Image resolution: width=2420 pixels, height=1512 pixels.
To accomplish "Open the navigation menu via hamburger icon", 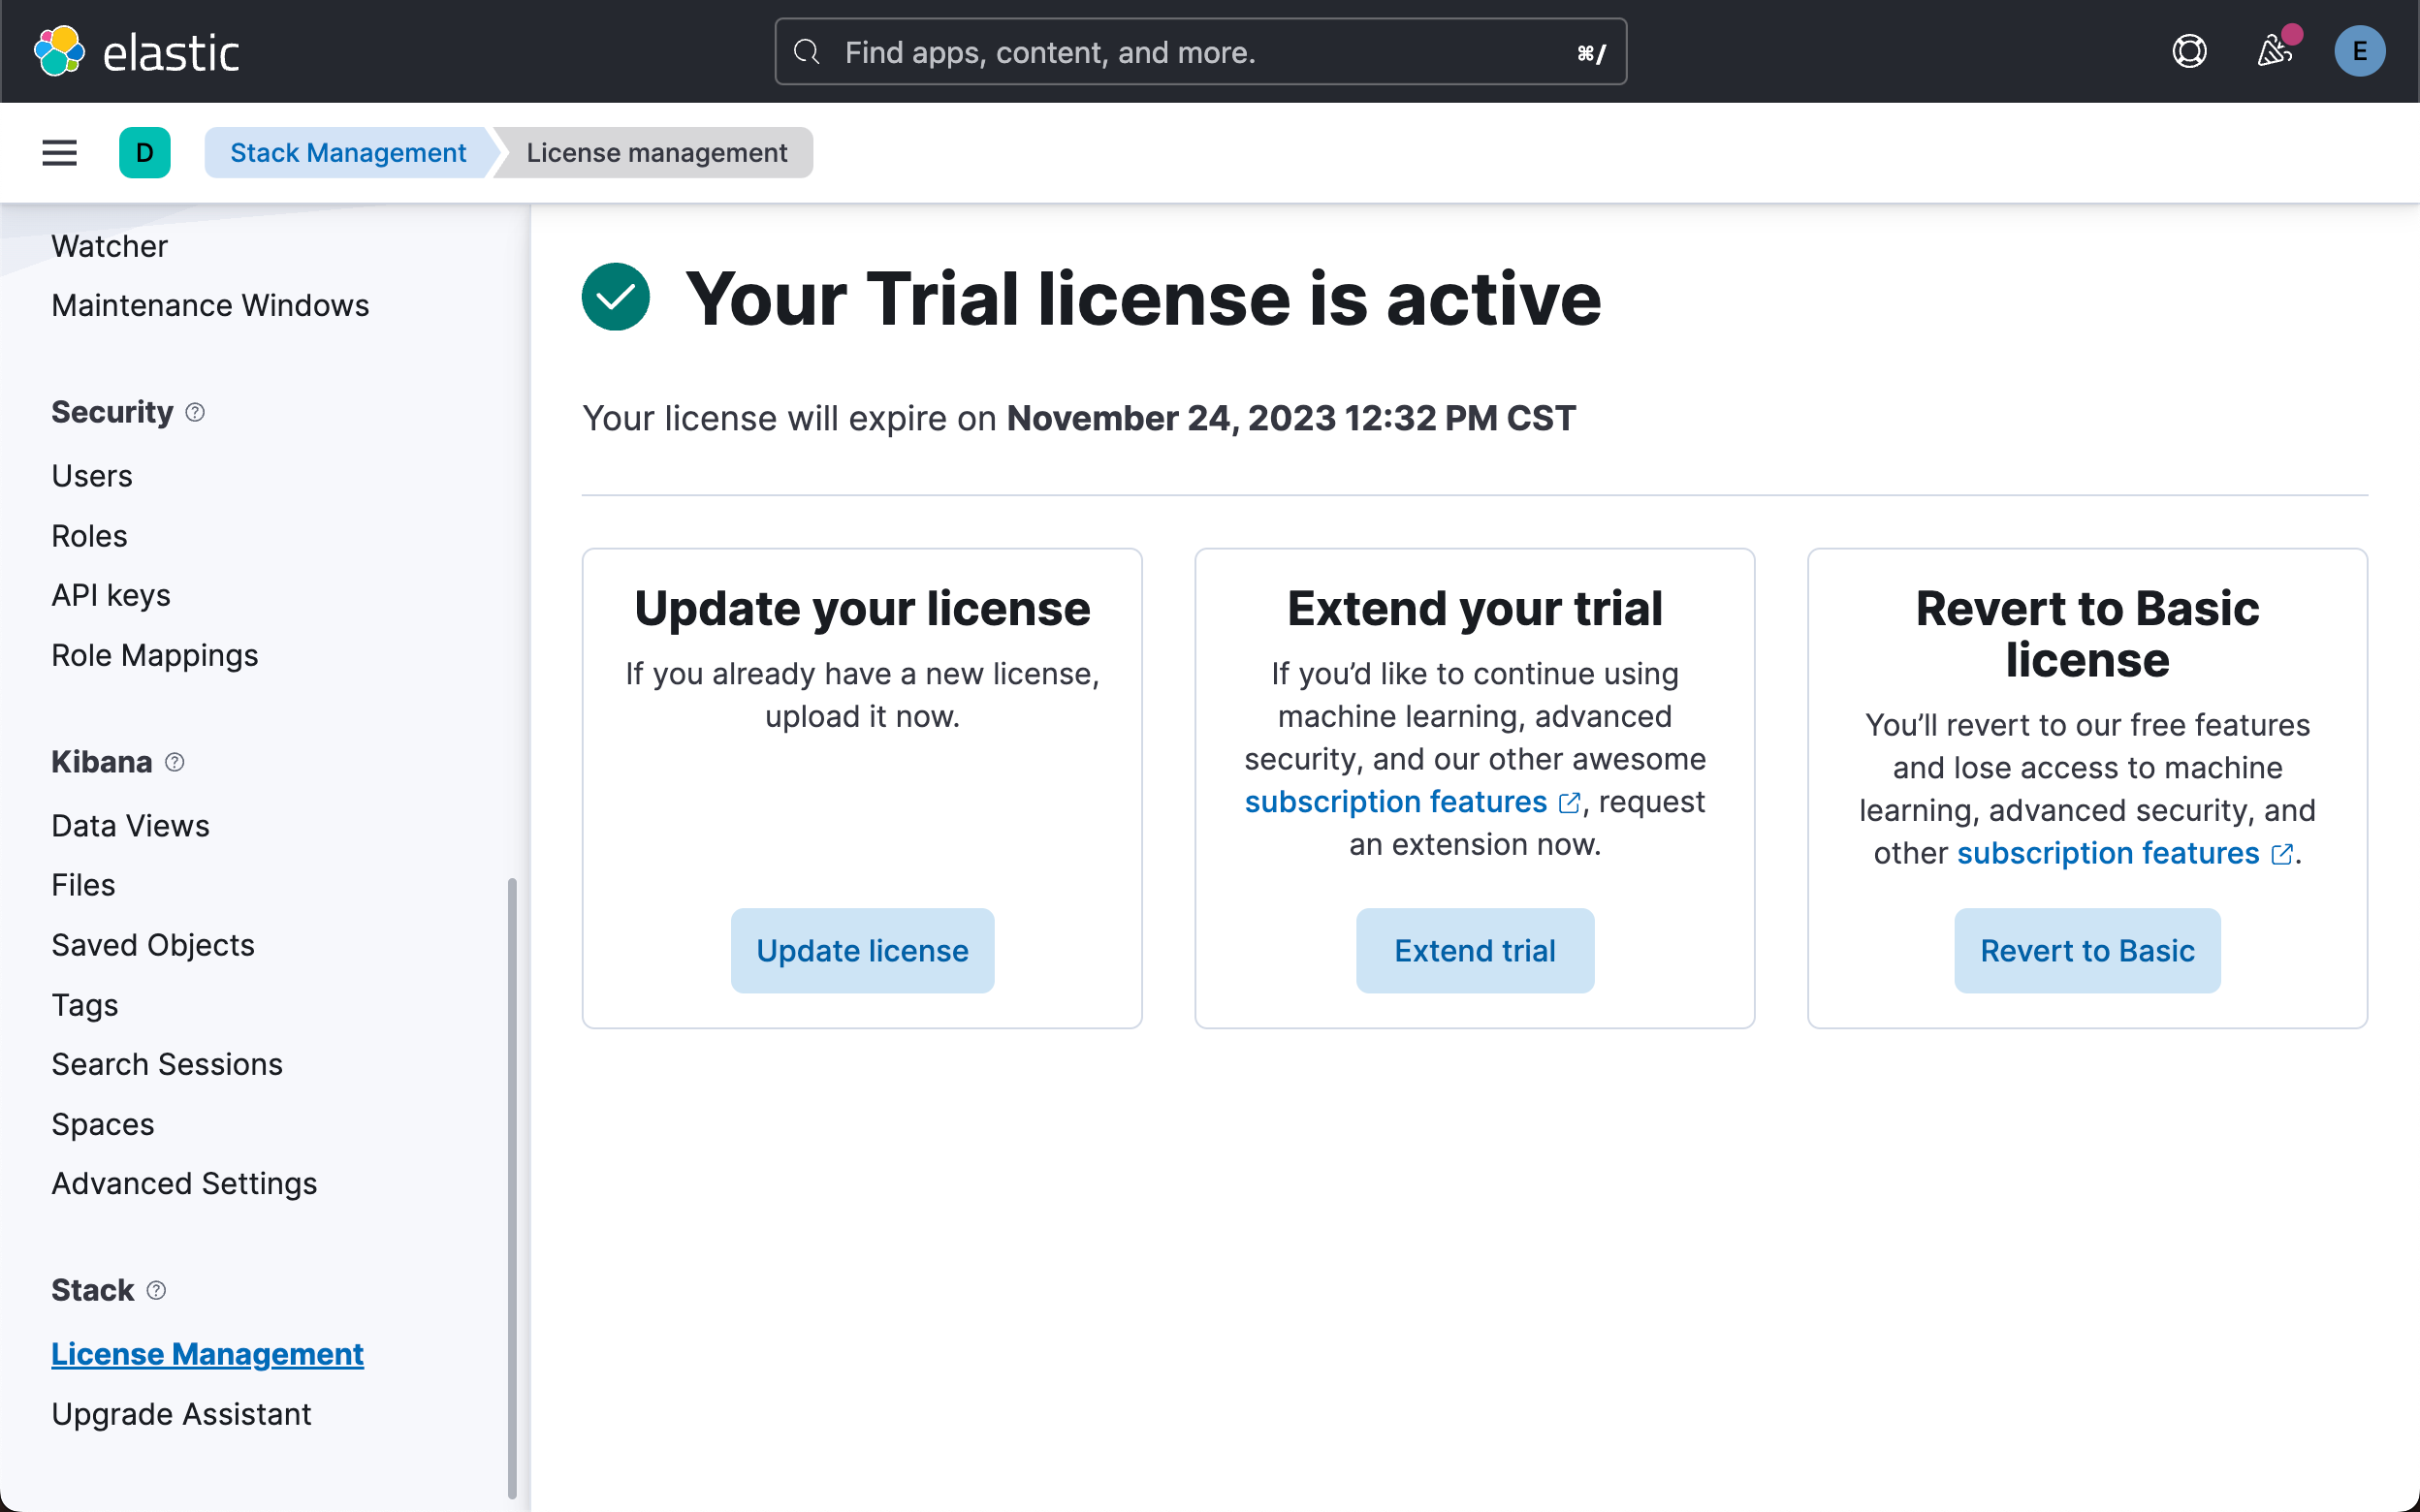I will 59,152.
